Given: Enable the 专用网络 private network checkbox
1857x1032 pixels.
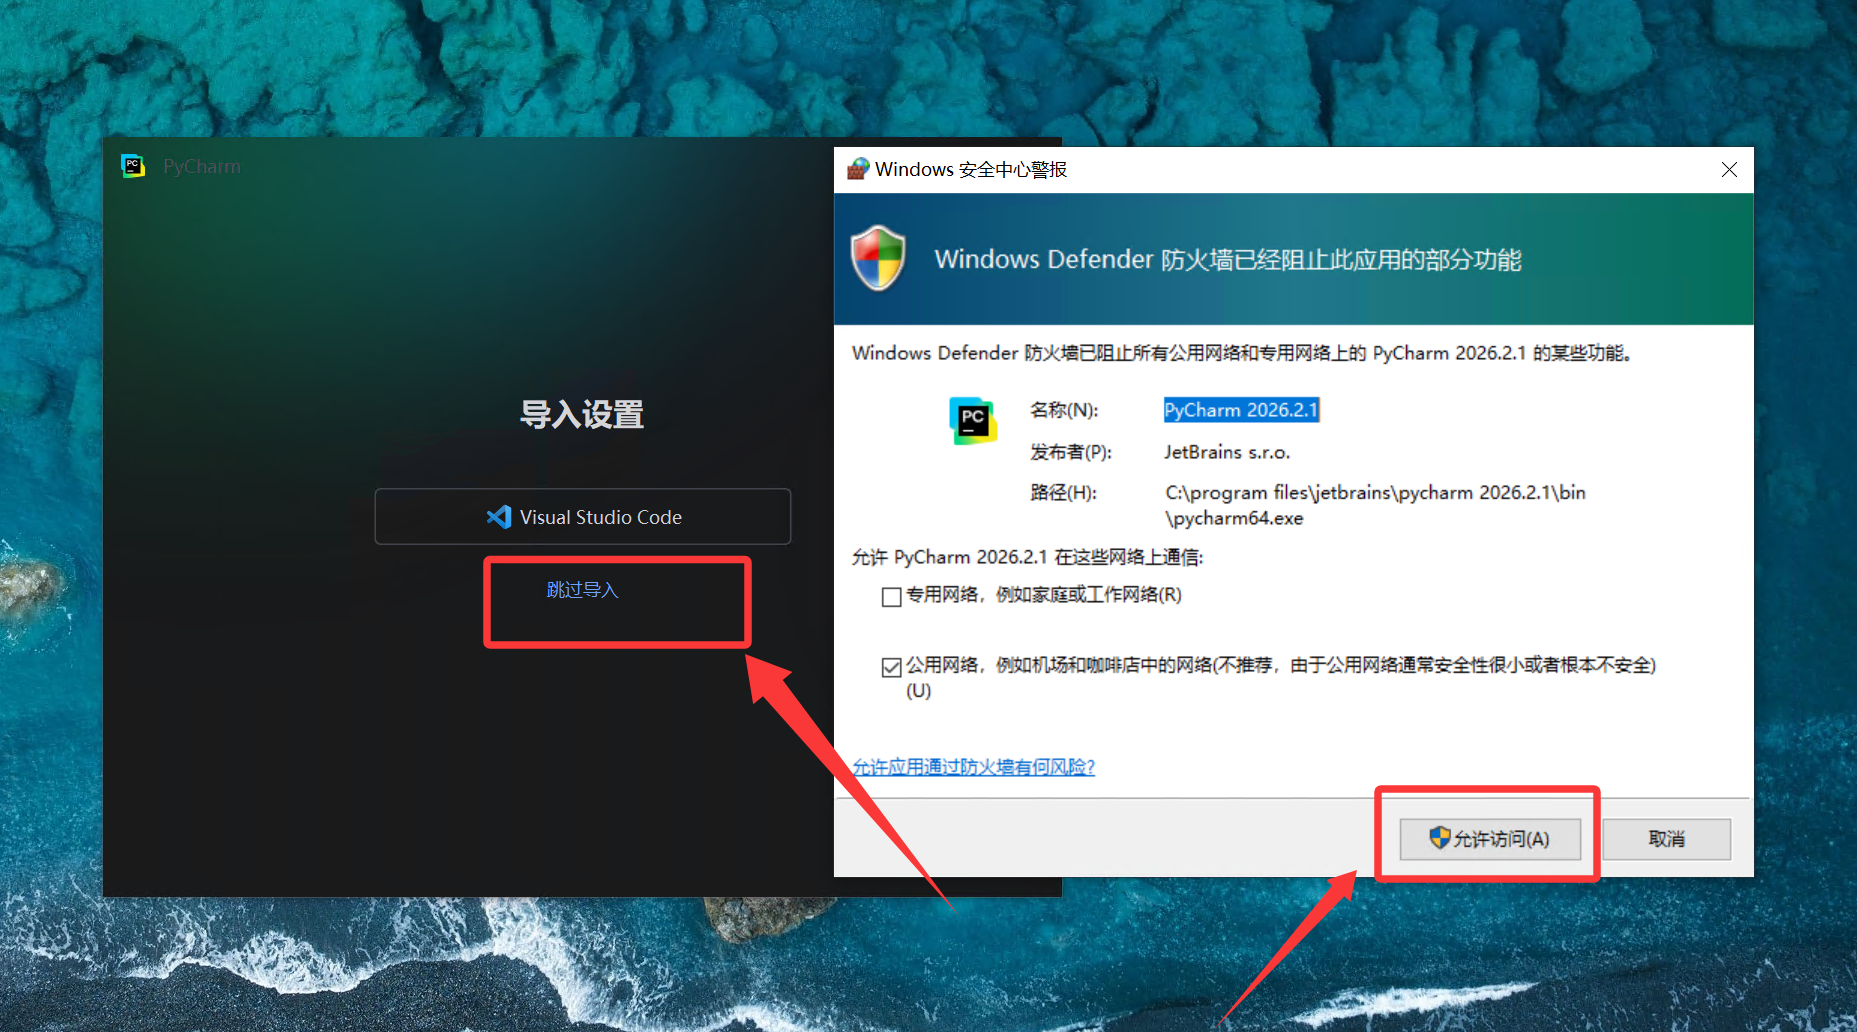Looking at the screenshot, I should [891, 597].
